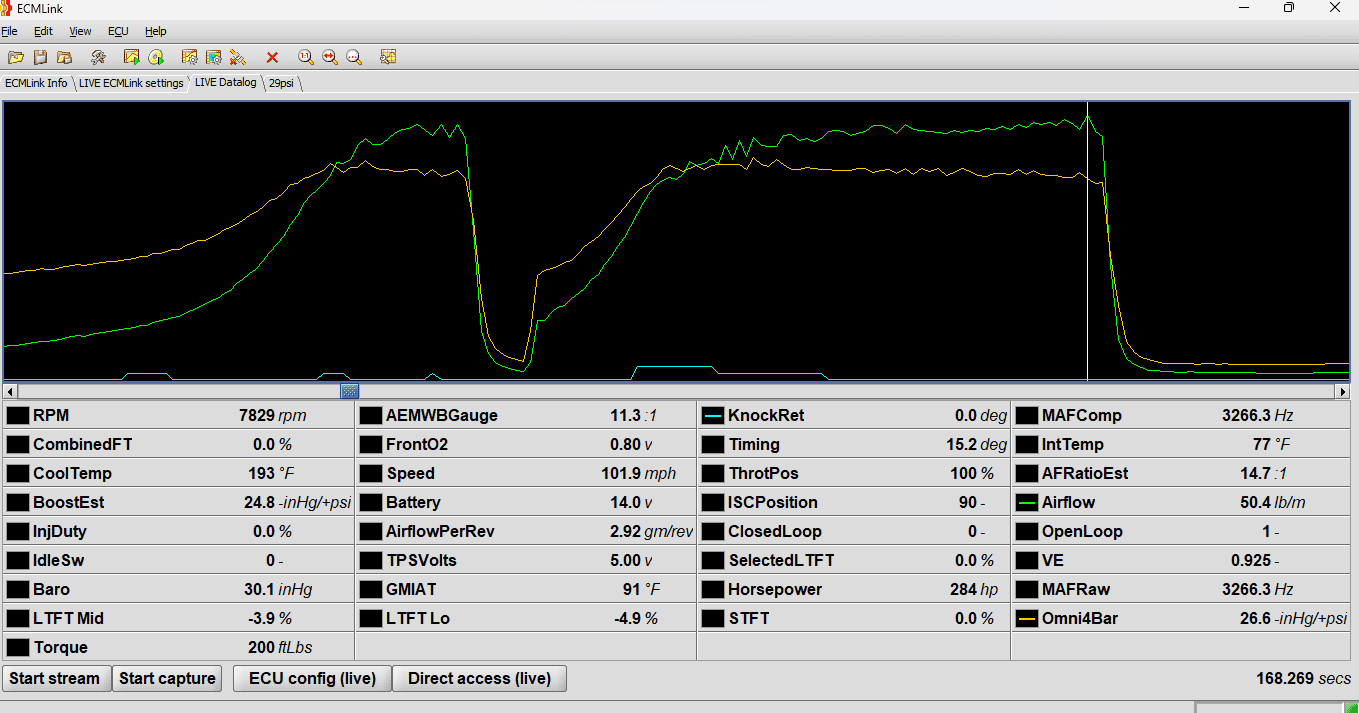Toggle the Airflow green trace box
The image size is (1359, 713).
click(1026, 502)
